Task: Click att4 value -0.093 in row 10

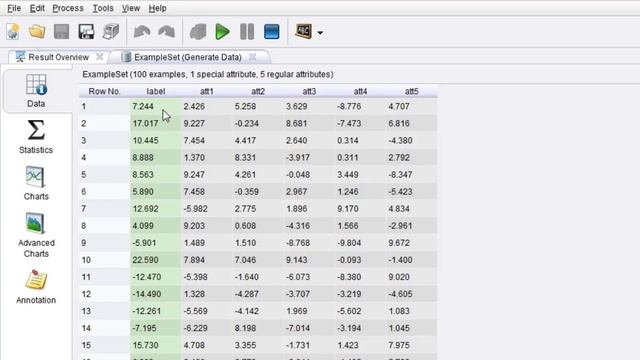Action: pos(349,260)
